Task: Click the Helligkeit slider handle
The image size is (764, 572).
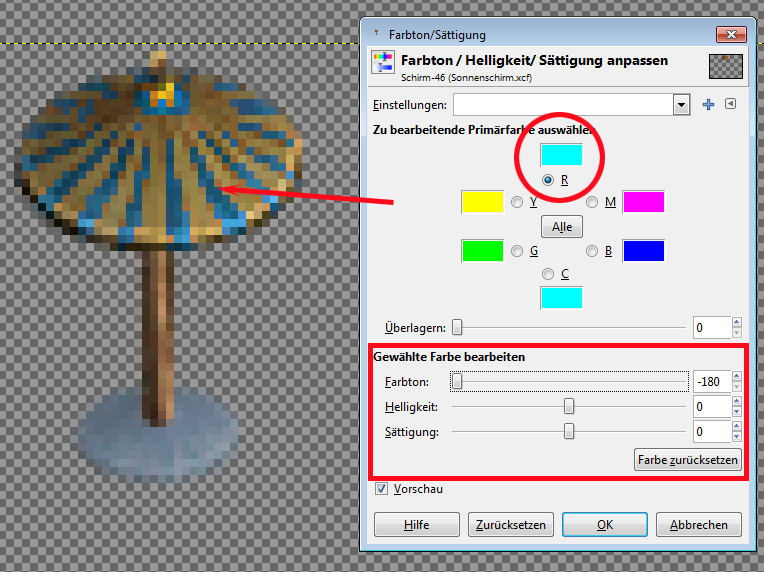Action: [569, 406]
